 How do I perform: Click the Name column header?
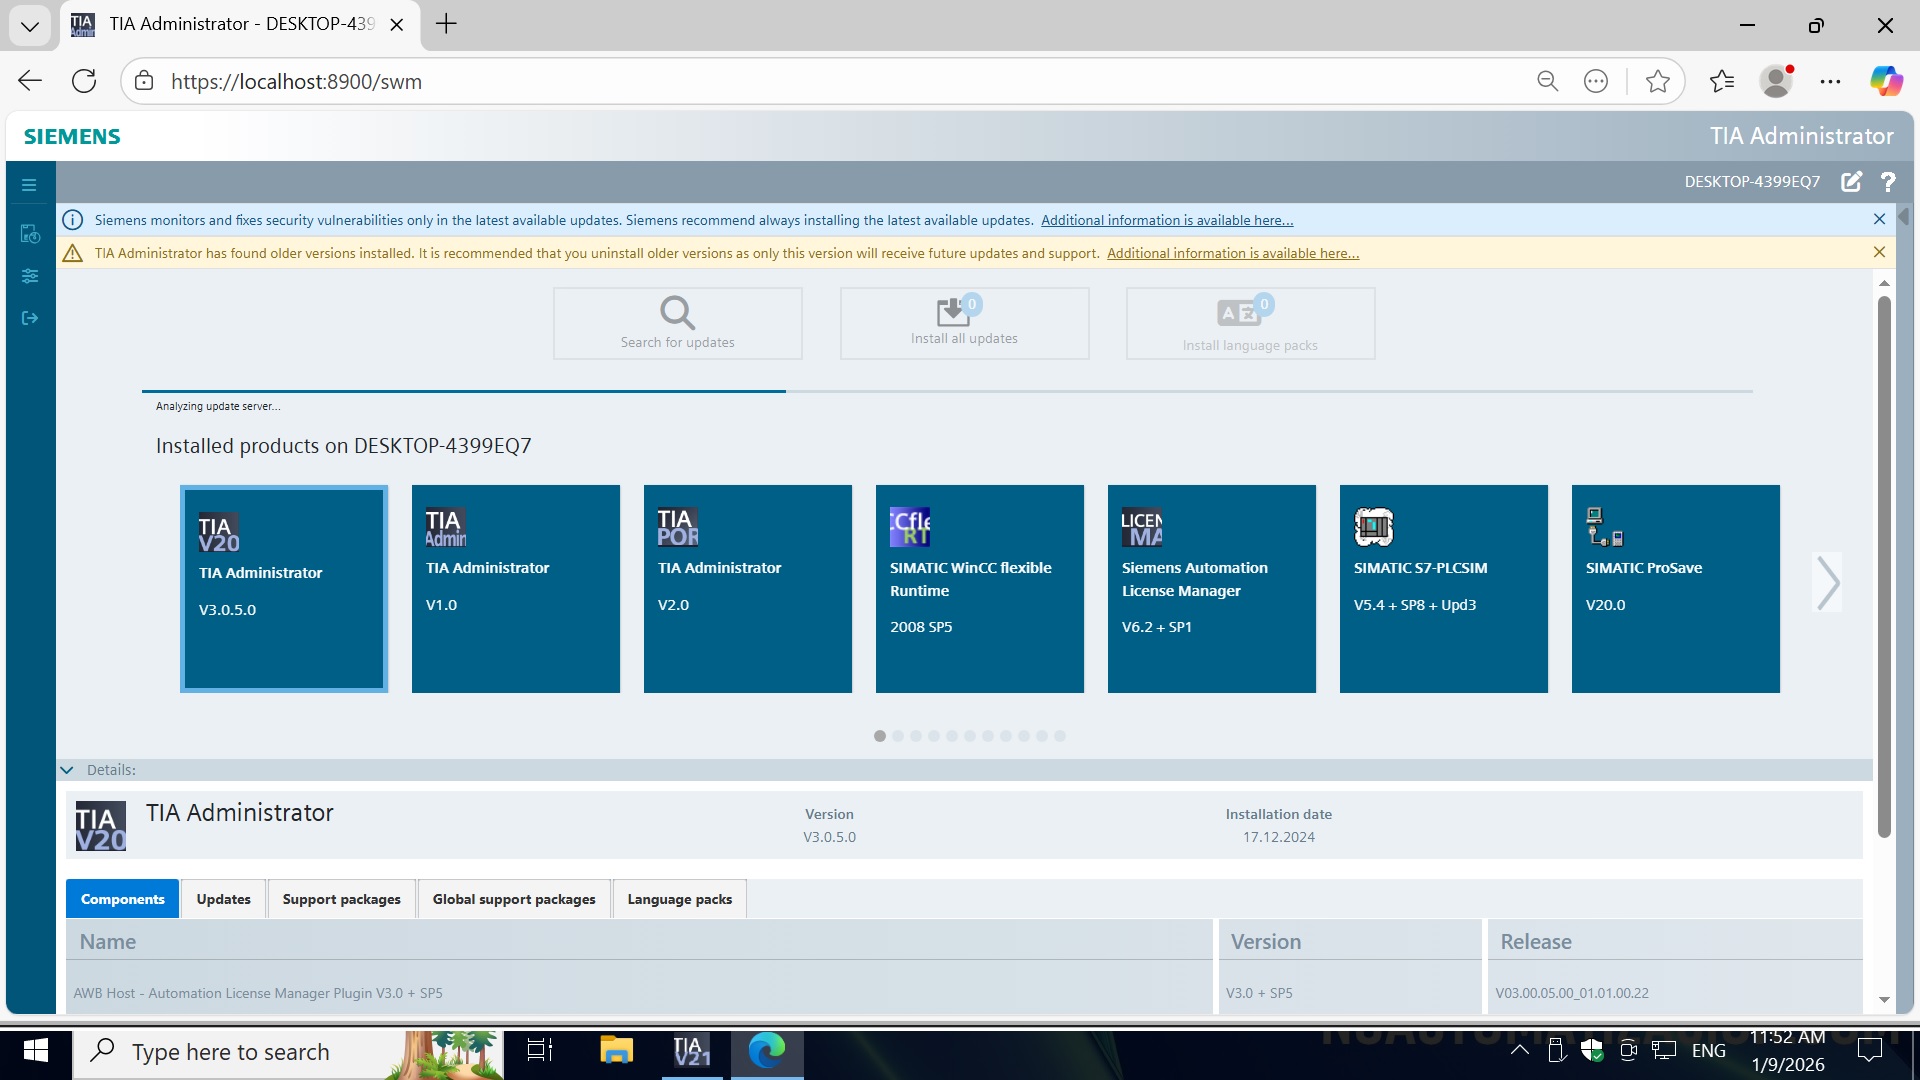[x=640, y=941]
